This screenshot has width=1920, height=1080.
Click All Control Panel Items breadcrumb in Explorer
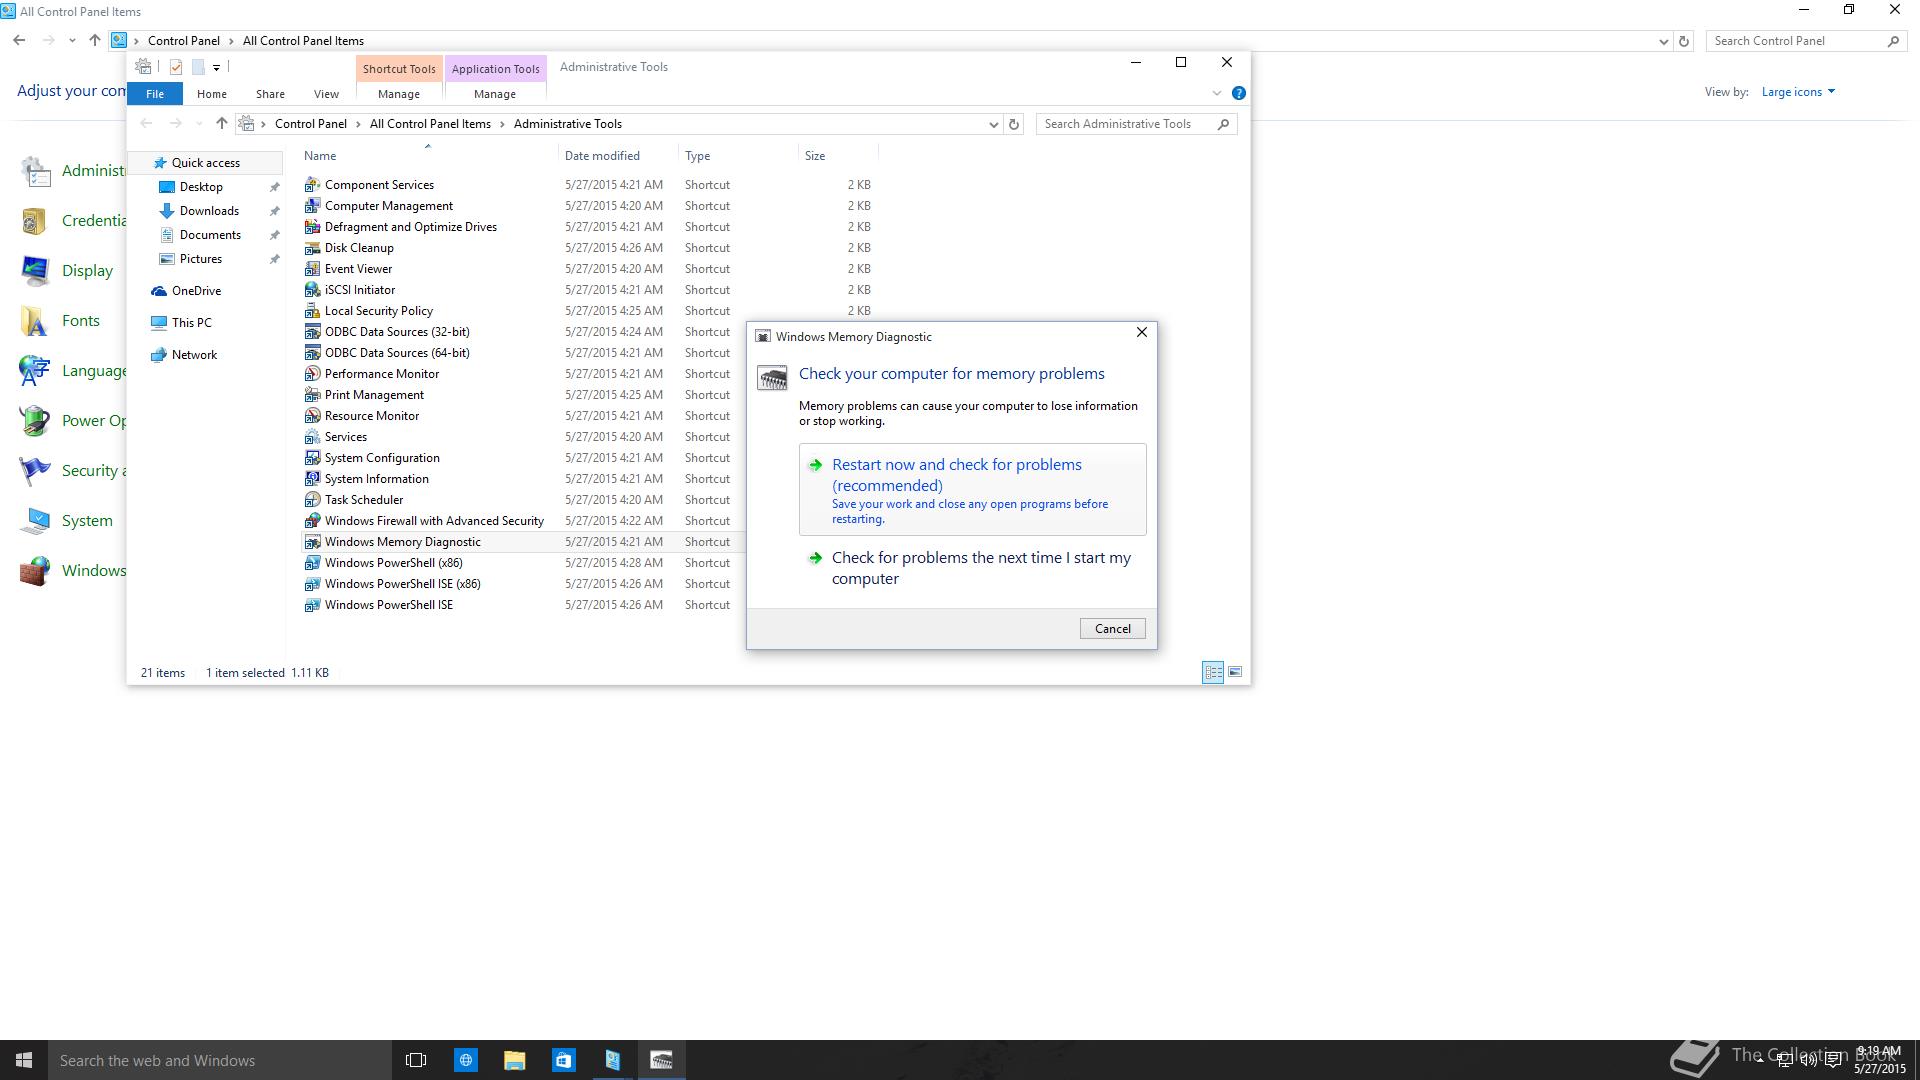pos(430,124)
